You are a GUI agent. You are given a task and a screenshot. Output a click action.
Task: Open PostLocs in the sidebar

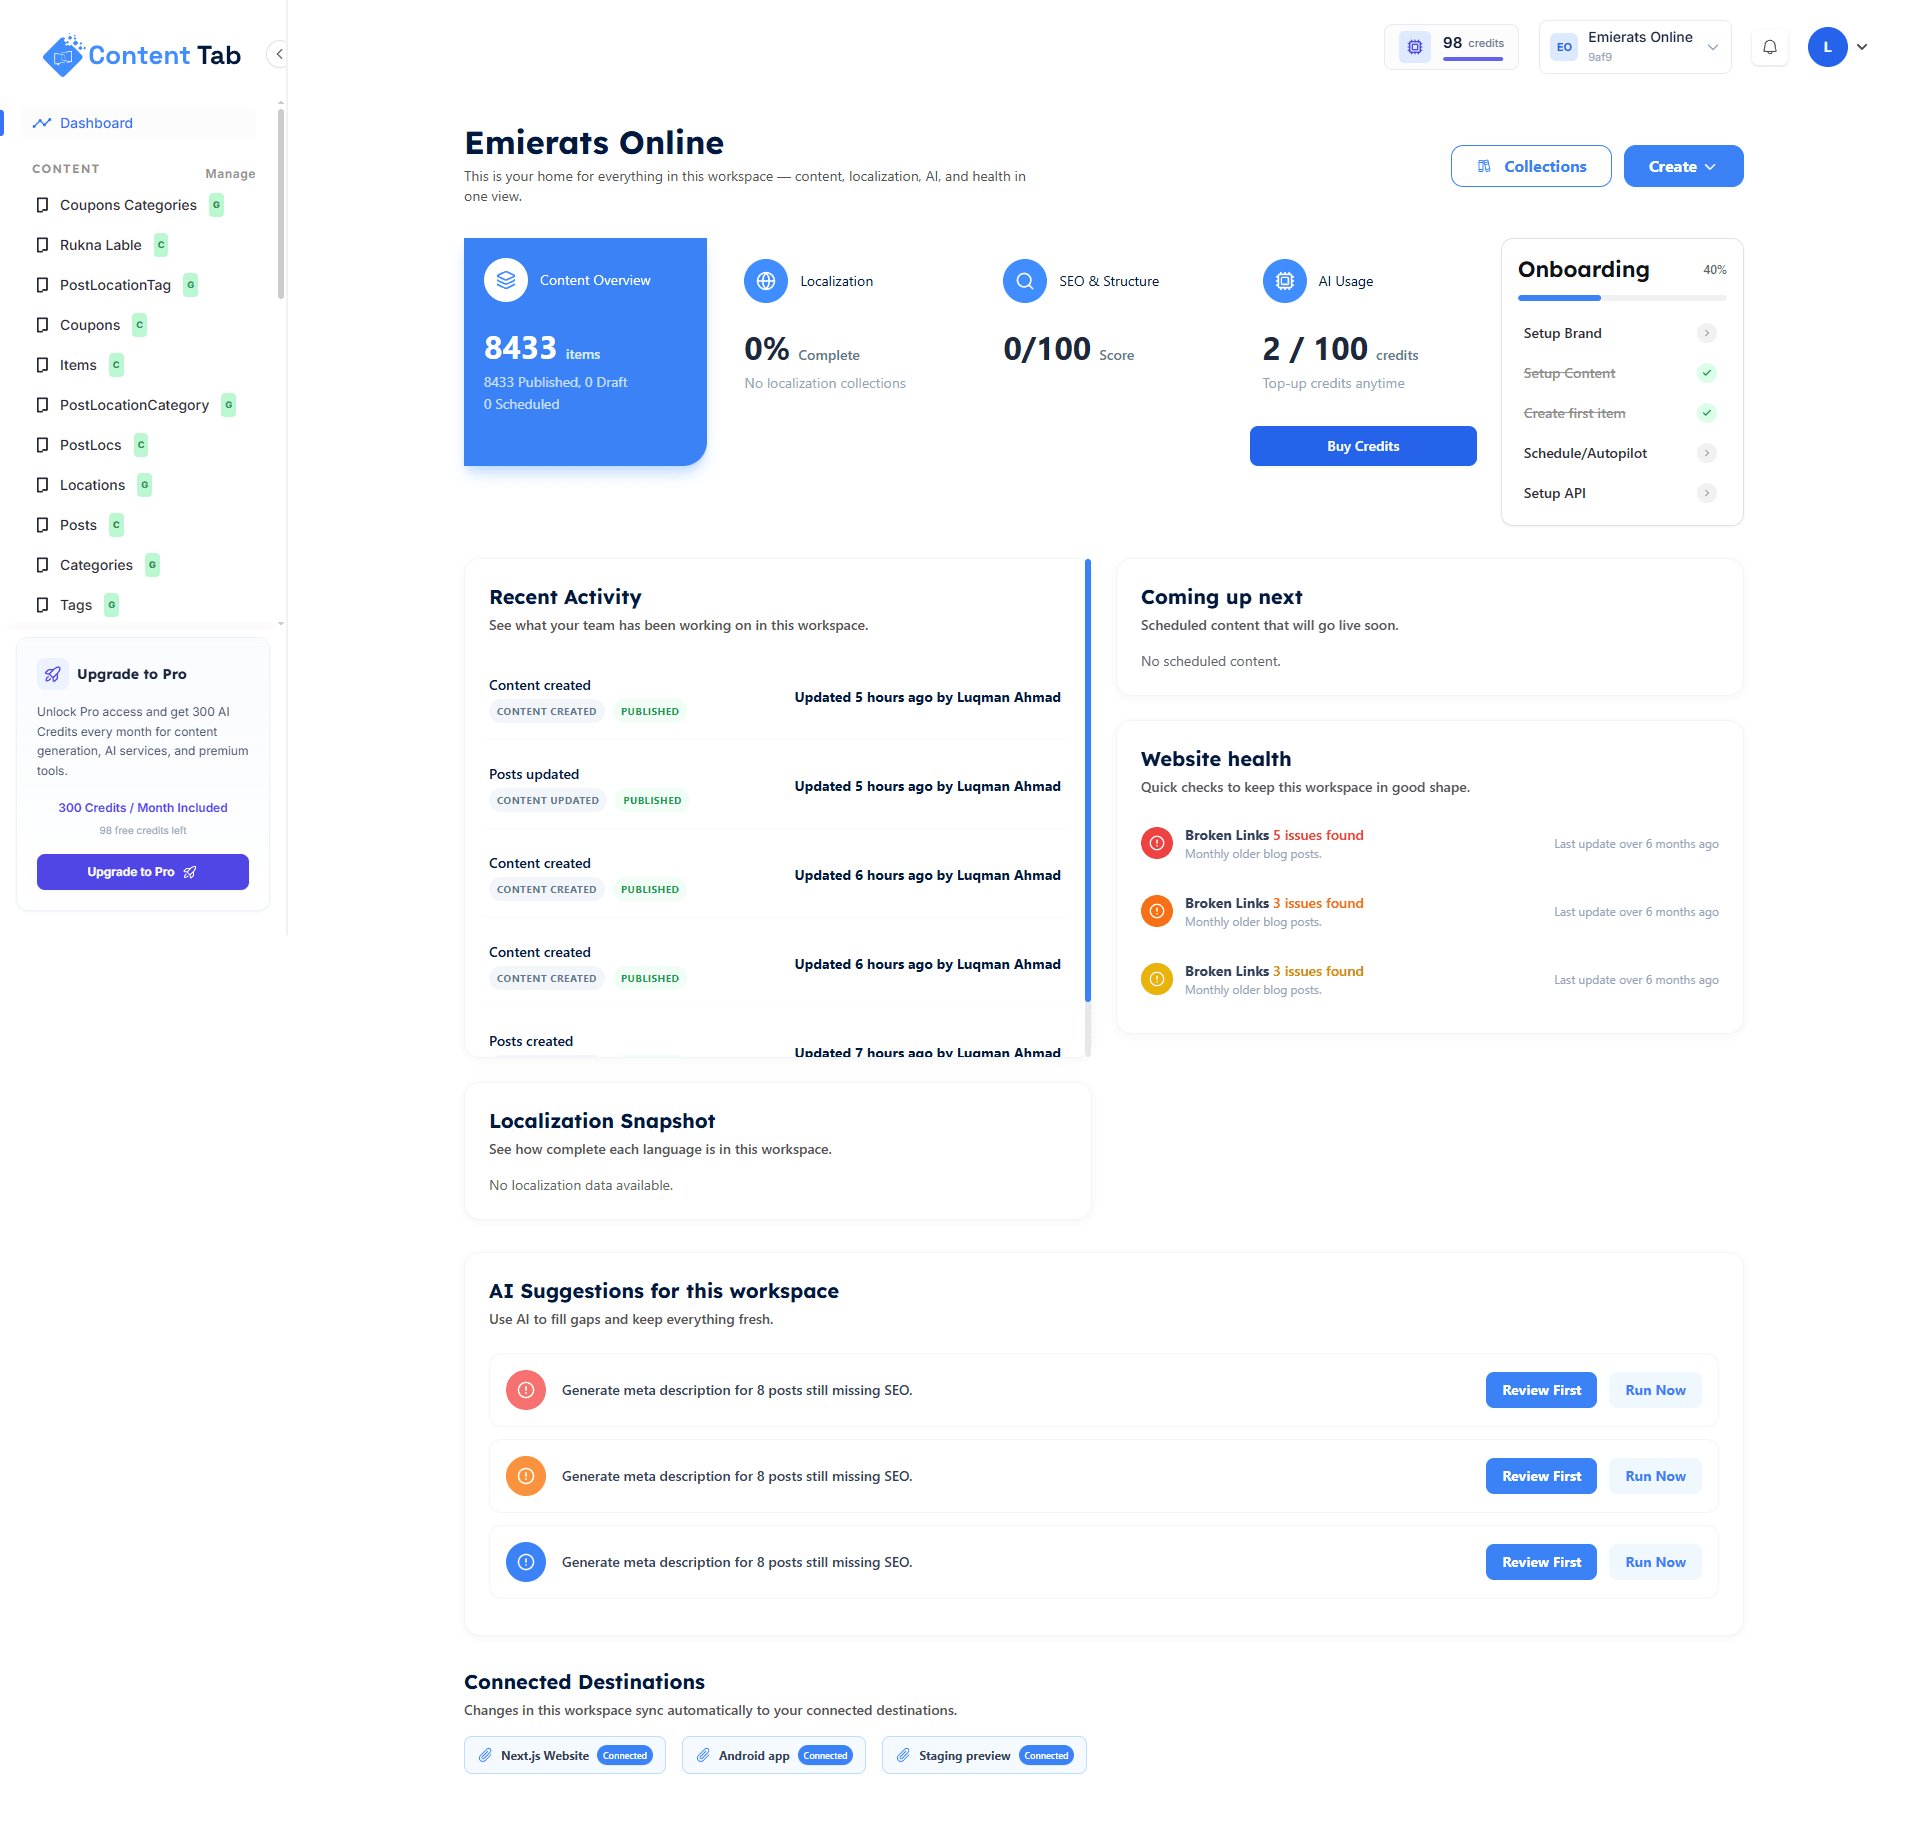point(90,445)
